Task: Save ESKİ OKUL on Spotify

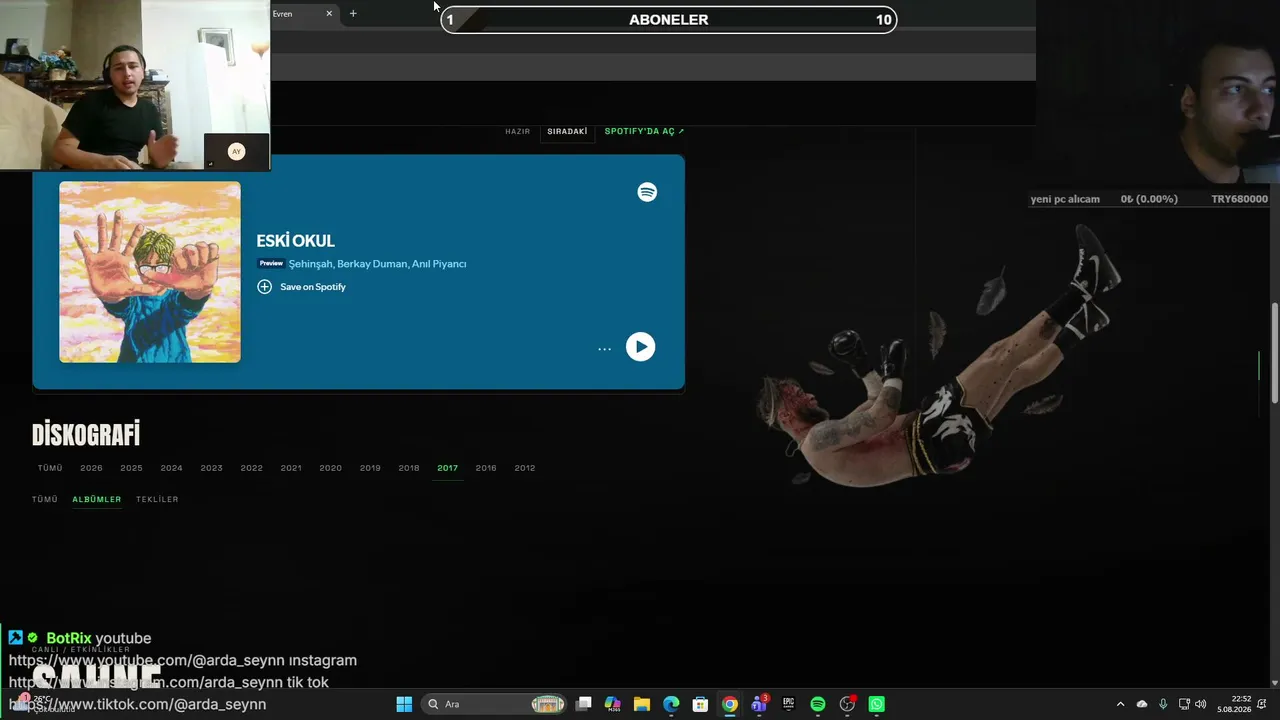Action: [301, 287]
